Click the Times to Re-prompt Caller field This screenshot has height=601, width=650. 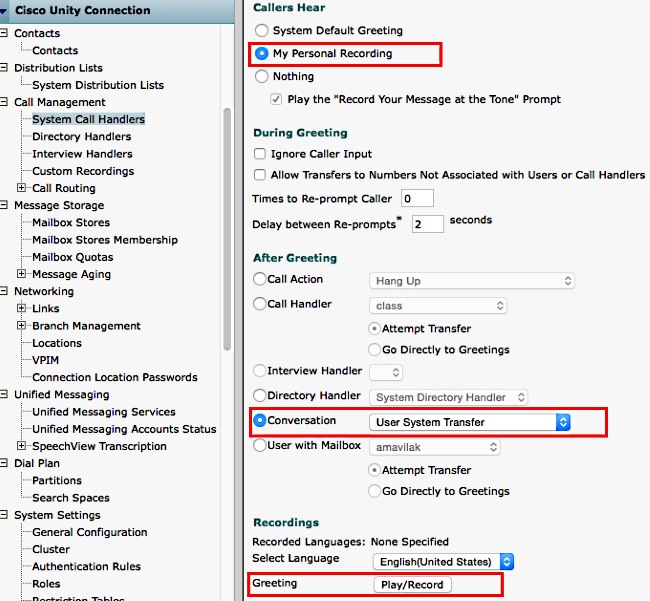pos(417,198)
